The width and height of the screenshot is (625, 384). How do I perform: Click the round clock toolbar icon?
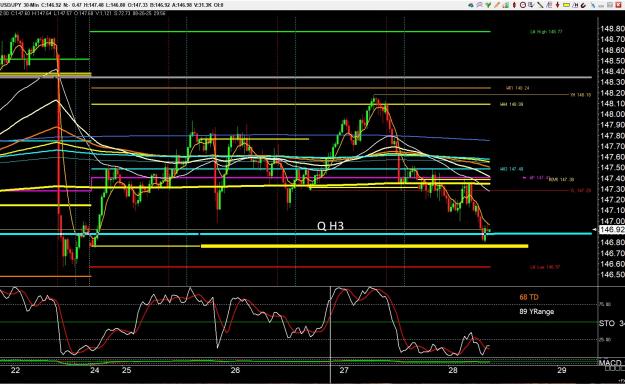click(523, 5)
